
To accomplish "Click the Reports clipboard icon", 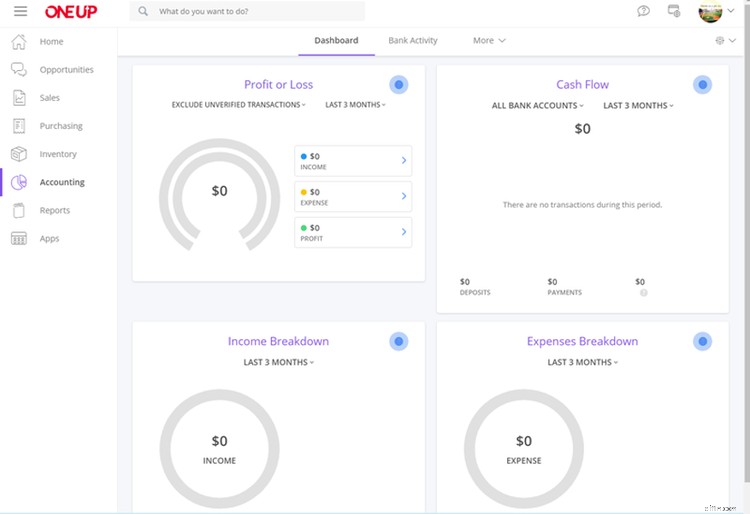I will [18, 210].
